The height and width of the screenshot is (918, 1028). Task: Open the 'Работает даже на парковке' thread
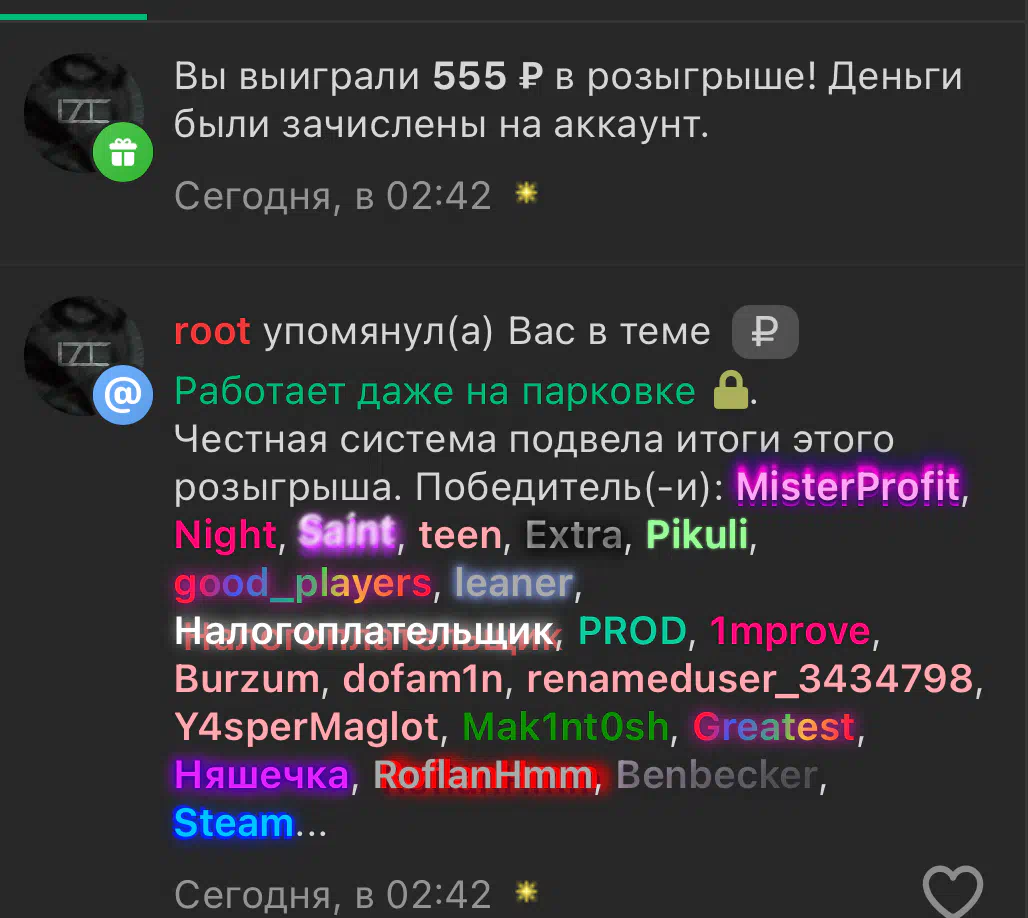pyautogui.click(x=435, y=391)
